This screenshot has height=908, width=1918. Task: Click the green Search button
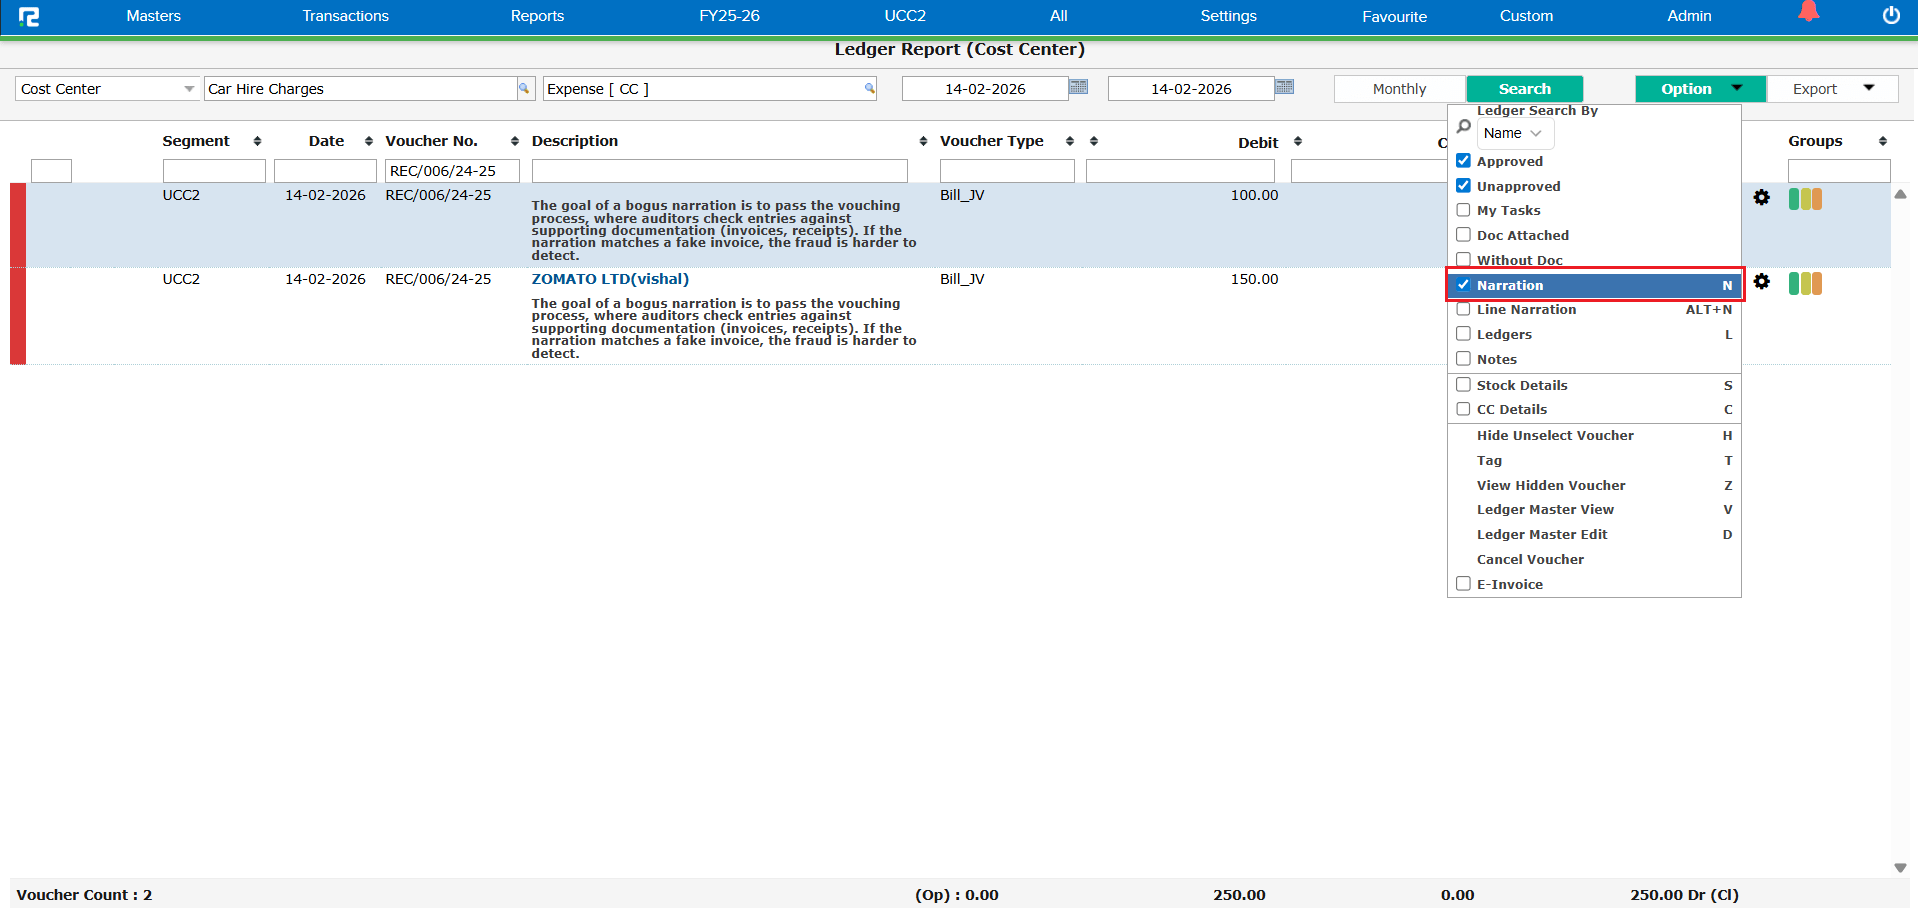(1524, 89)
